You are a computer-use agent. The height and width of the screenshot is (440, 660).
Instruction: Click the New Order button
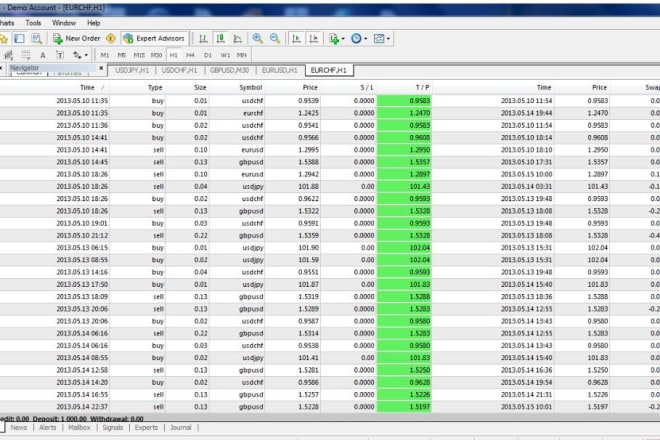pyautogui.click(x=76, y=39)
